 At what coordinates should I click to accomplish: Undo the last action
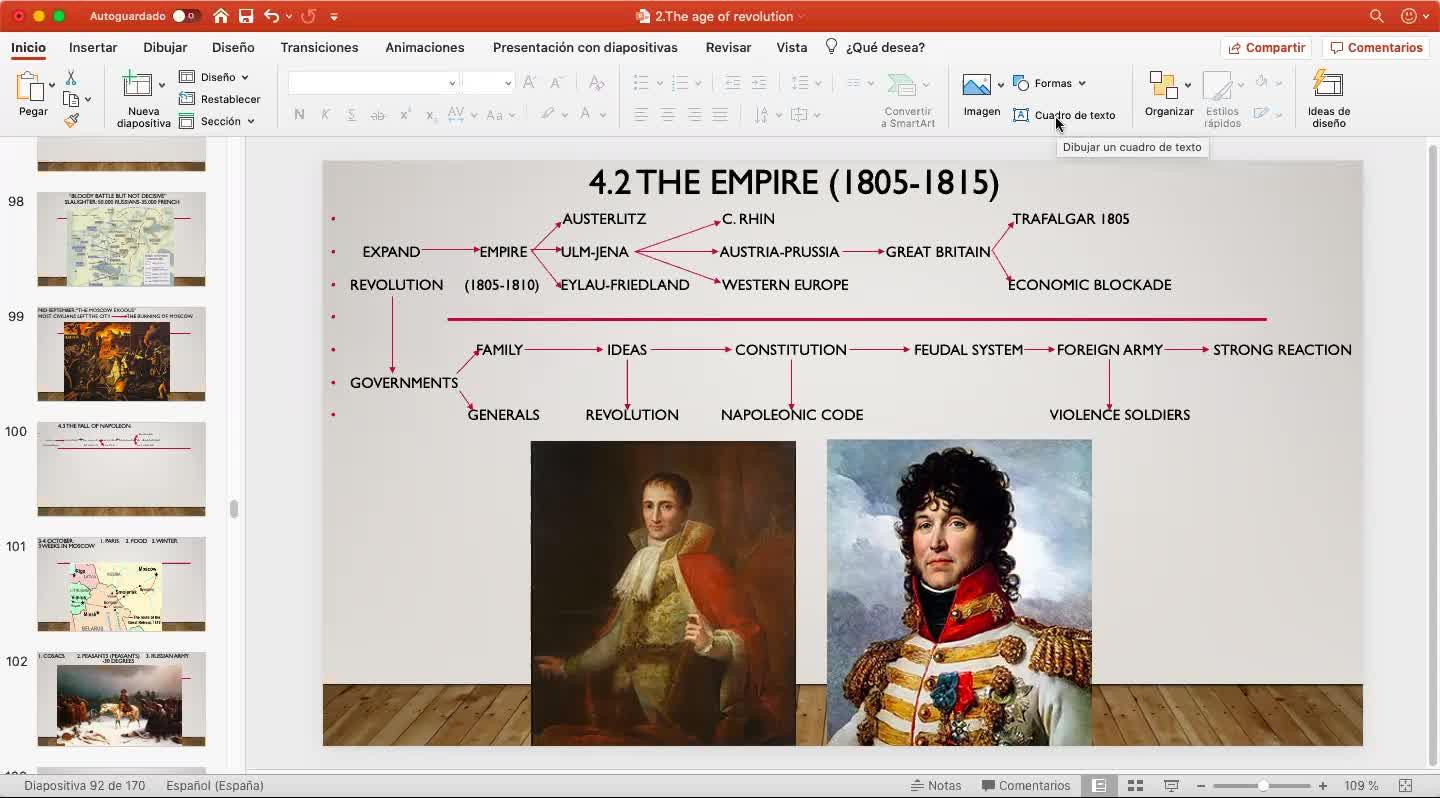[272, 16]
